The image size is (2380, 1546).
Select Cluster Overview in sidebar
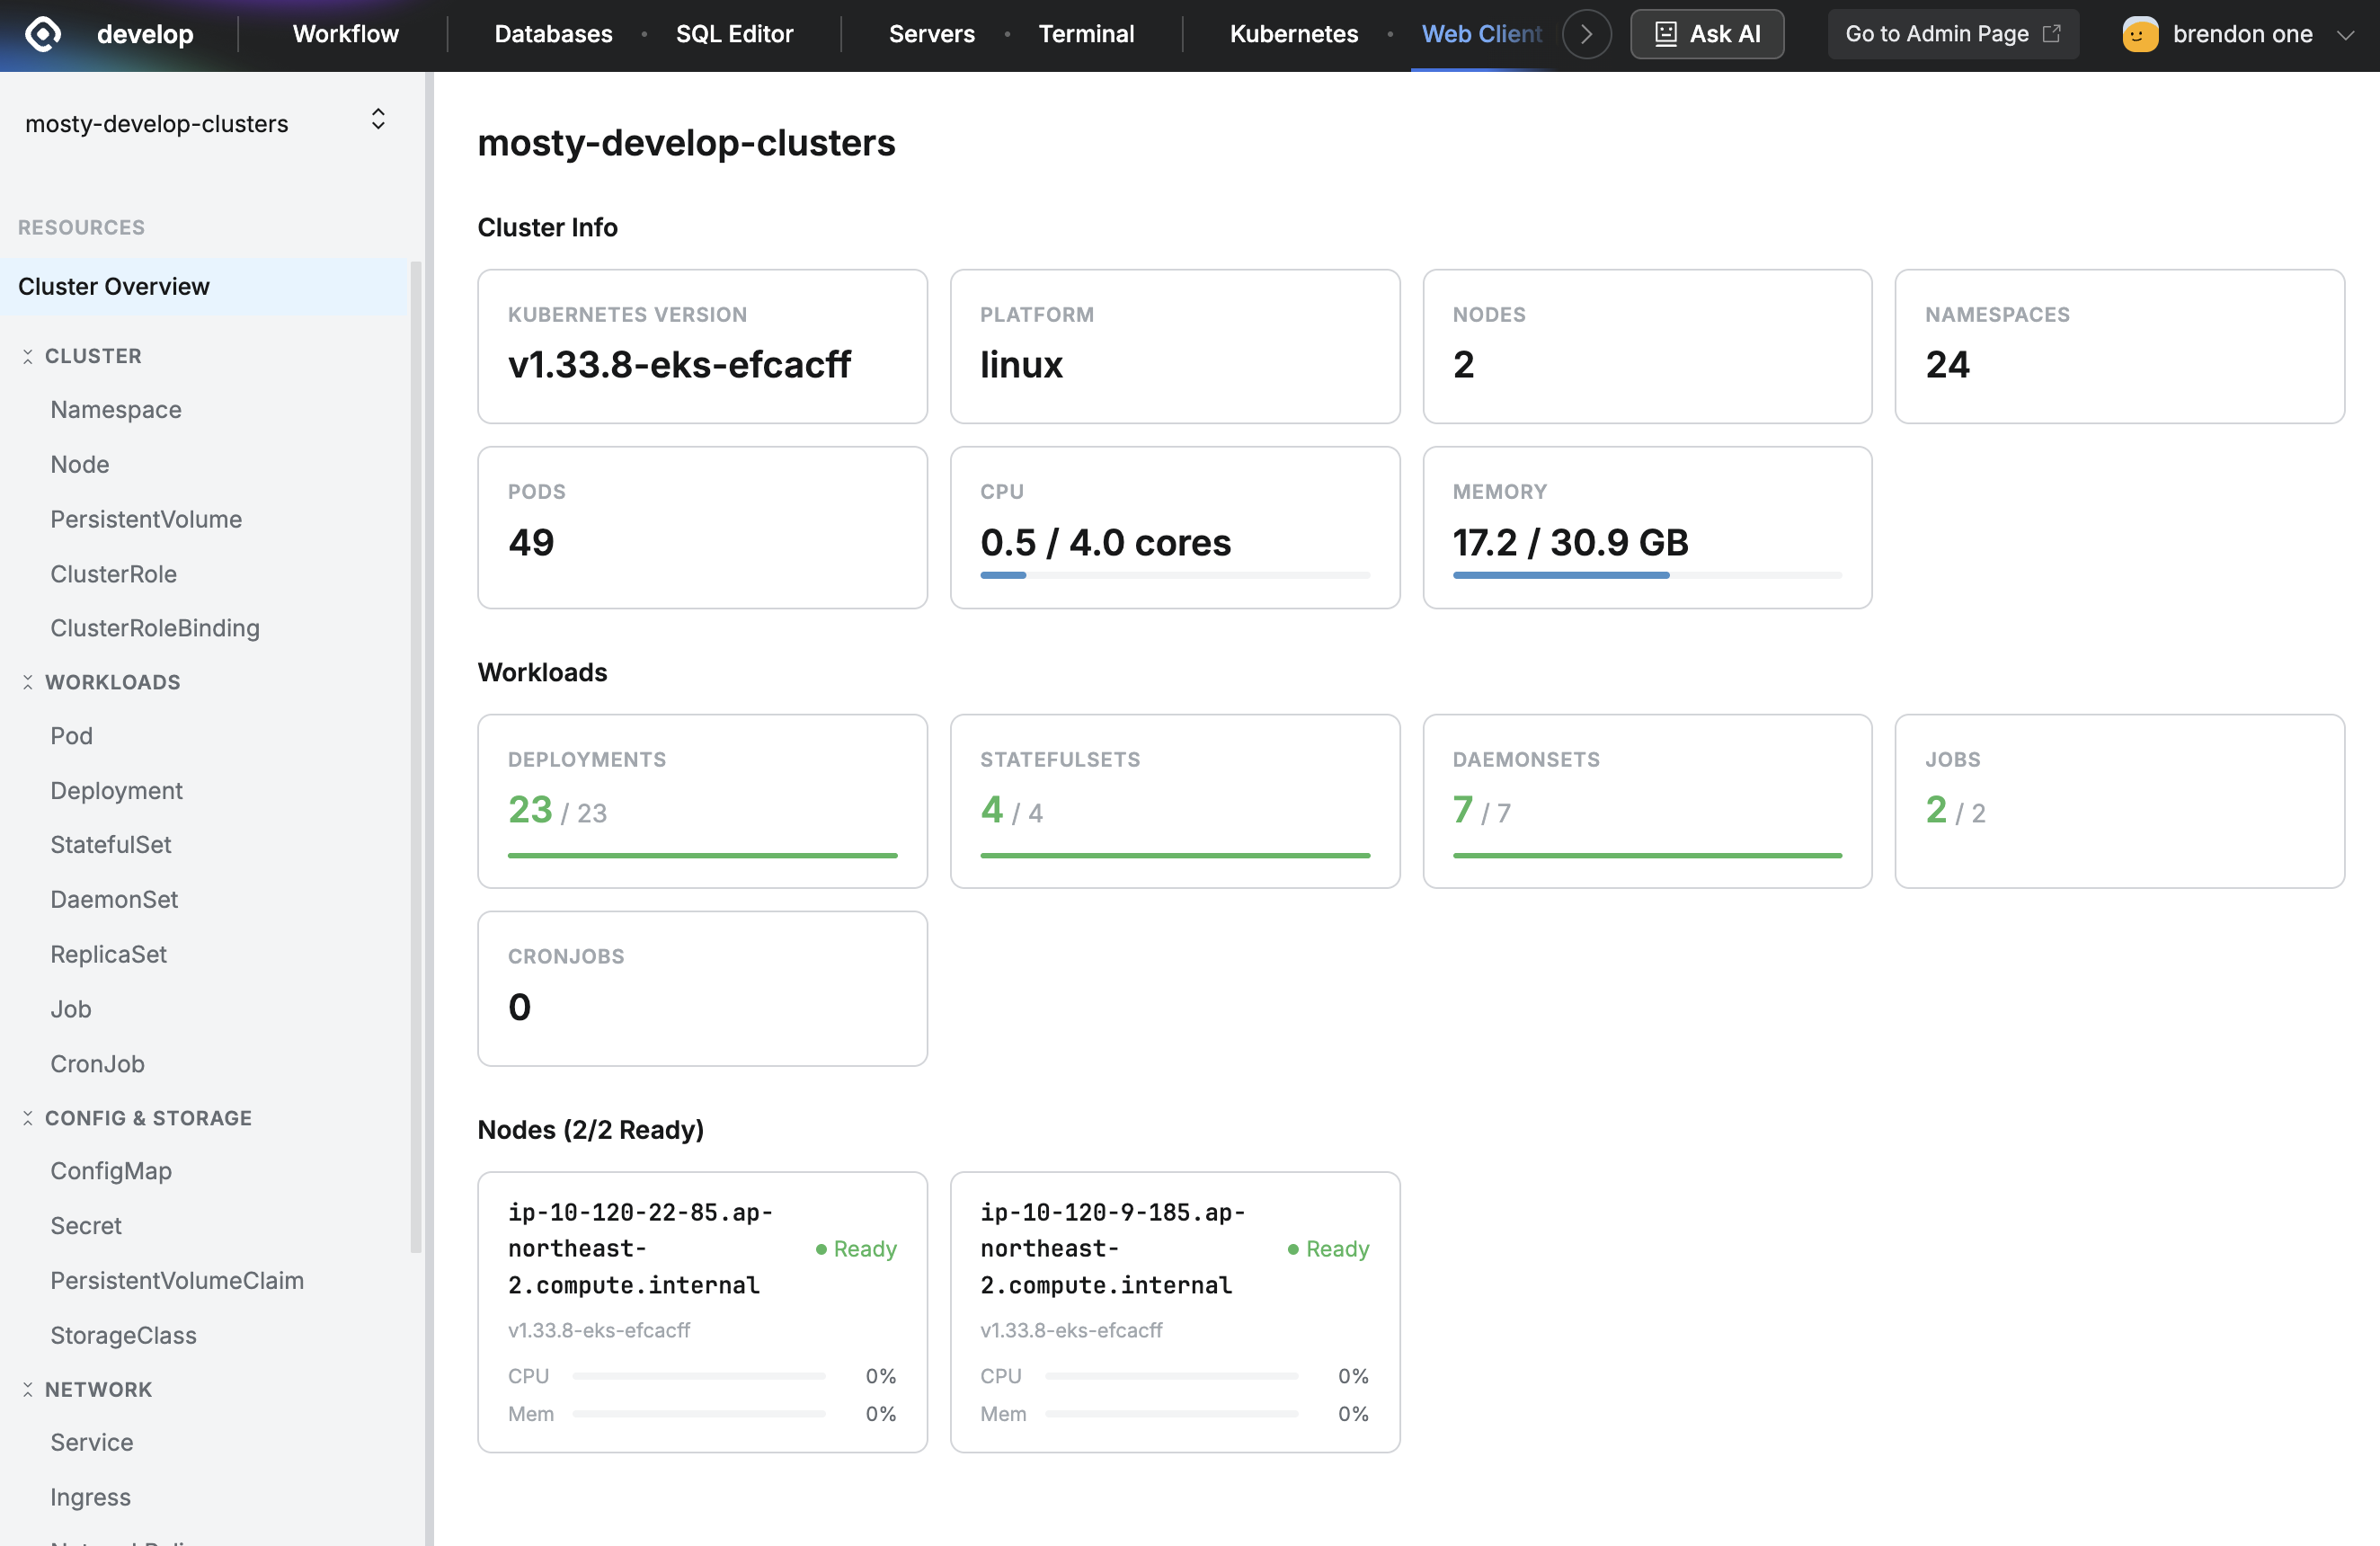(204, 287)
